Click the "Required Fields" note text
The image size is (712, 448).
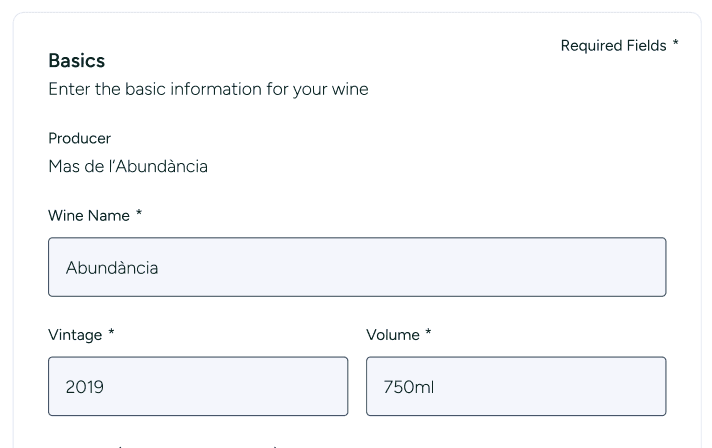pos(613,45)
